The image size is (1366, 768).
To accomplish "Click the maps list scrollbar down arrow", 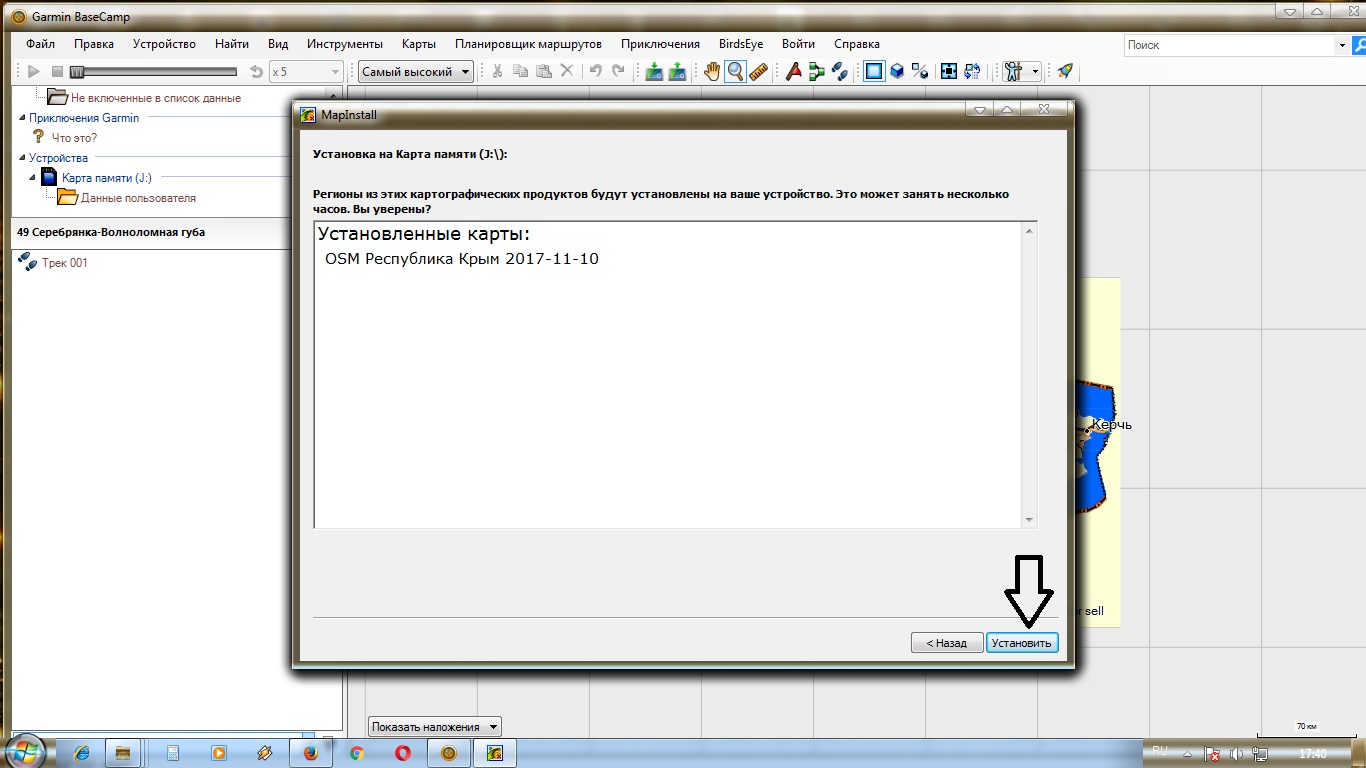I will 1029,520.
